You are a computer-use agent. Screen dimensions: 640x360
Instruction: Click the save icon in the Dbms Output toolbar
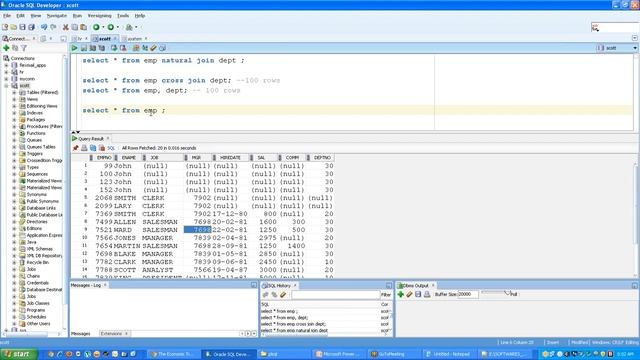pyautogui.click(x=418, y=294)
